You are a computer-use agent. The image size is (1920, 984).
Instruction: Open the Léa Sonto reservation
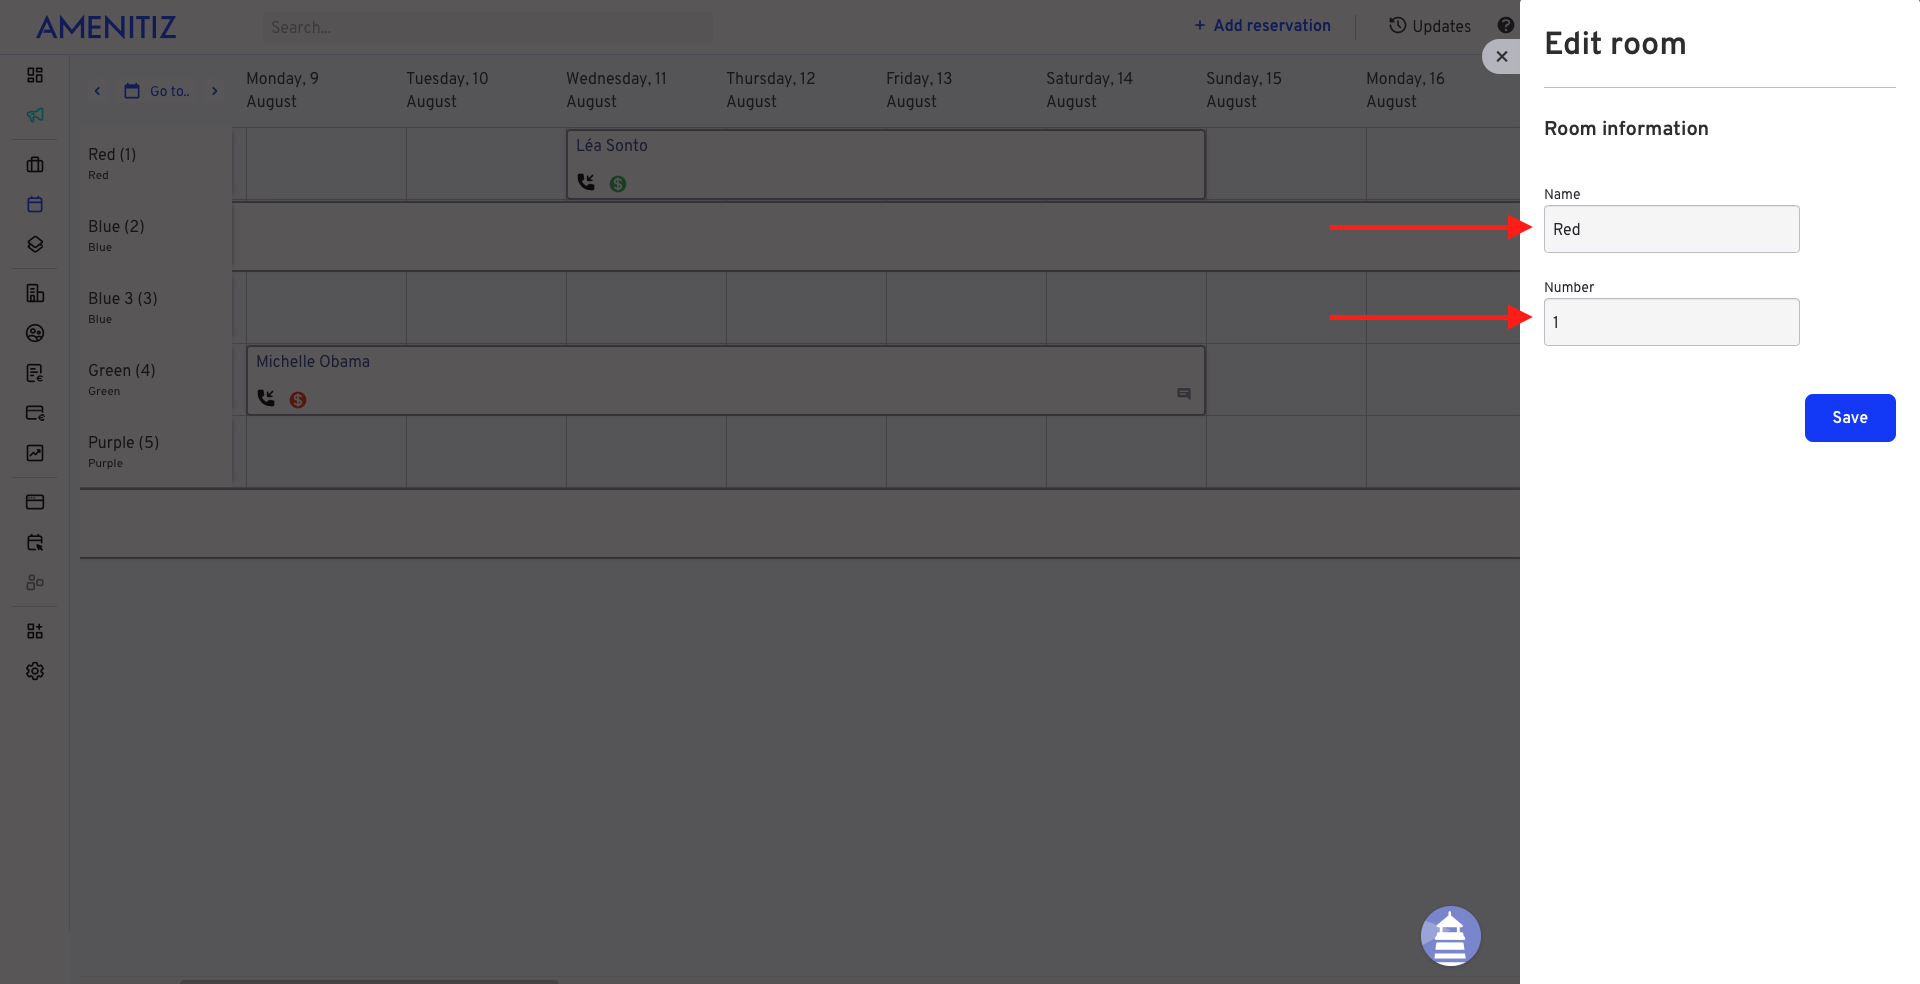885,164
